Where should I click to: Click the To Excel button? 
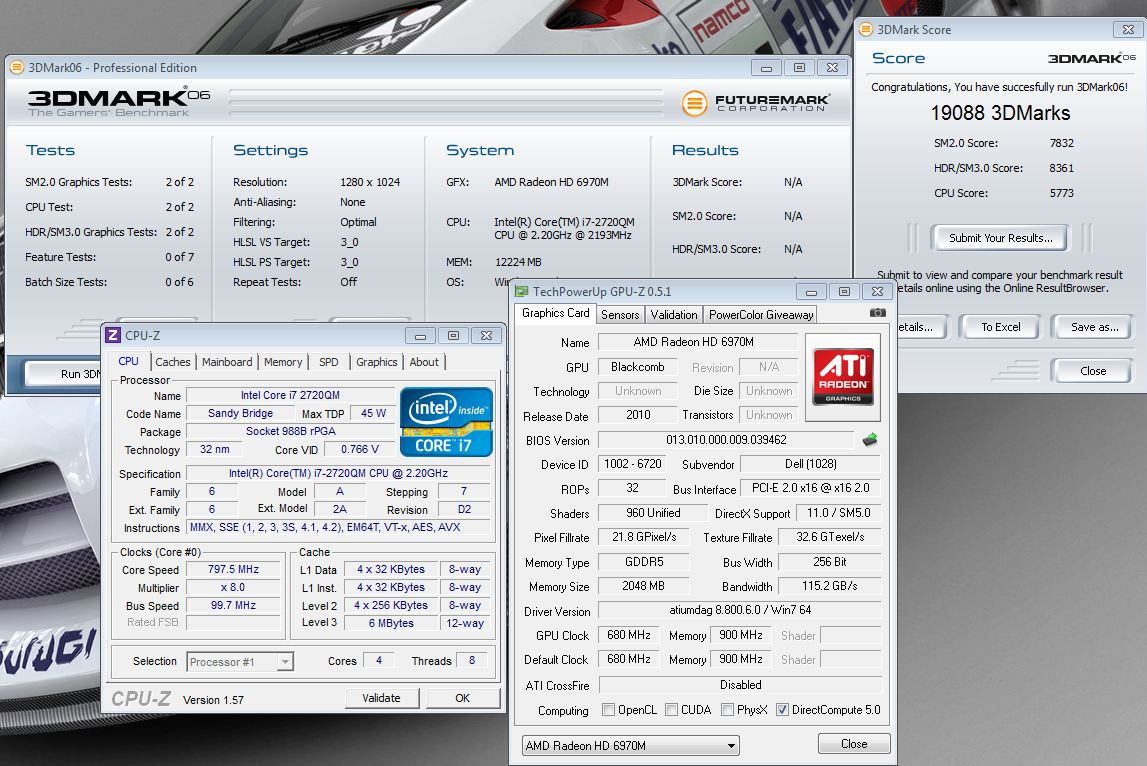1000,327
